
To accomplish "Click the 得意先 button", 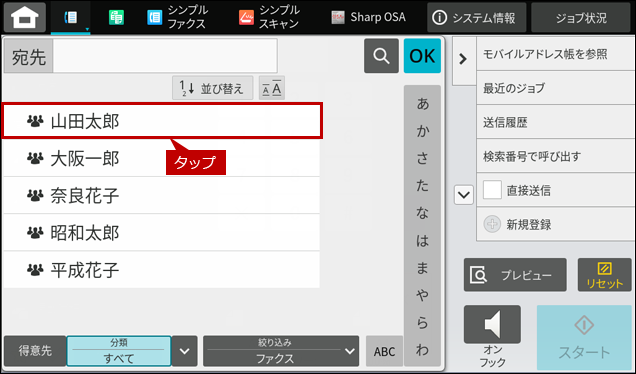I will 35,351.
